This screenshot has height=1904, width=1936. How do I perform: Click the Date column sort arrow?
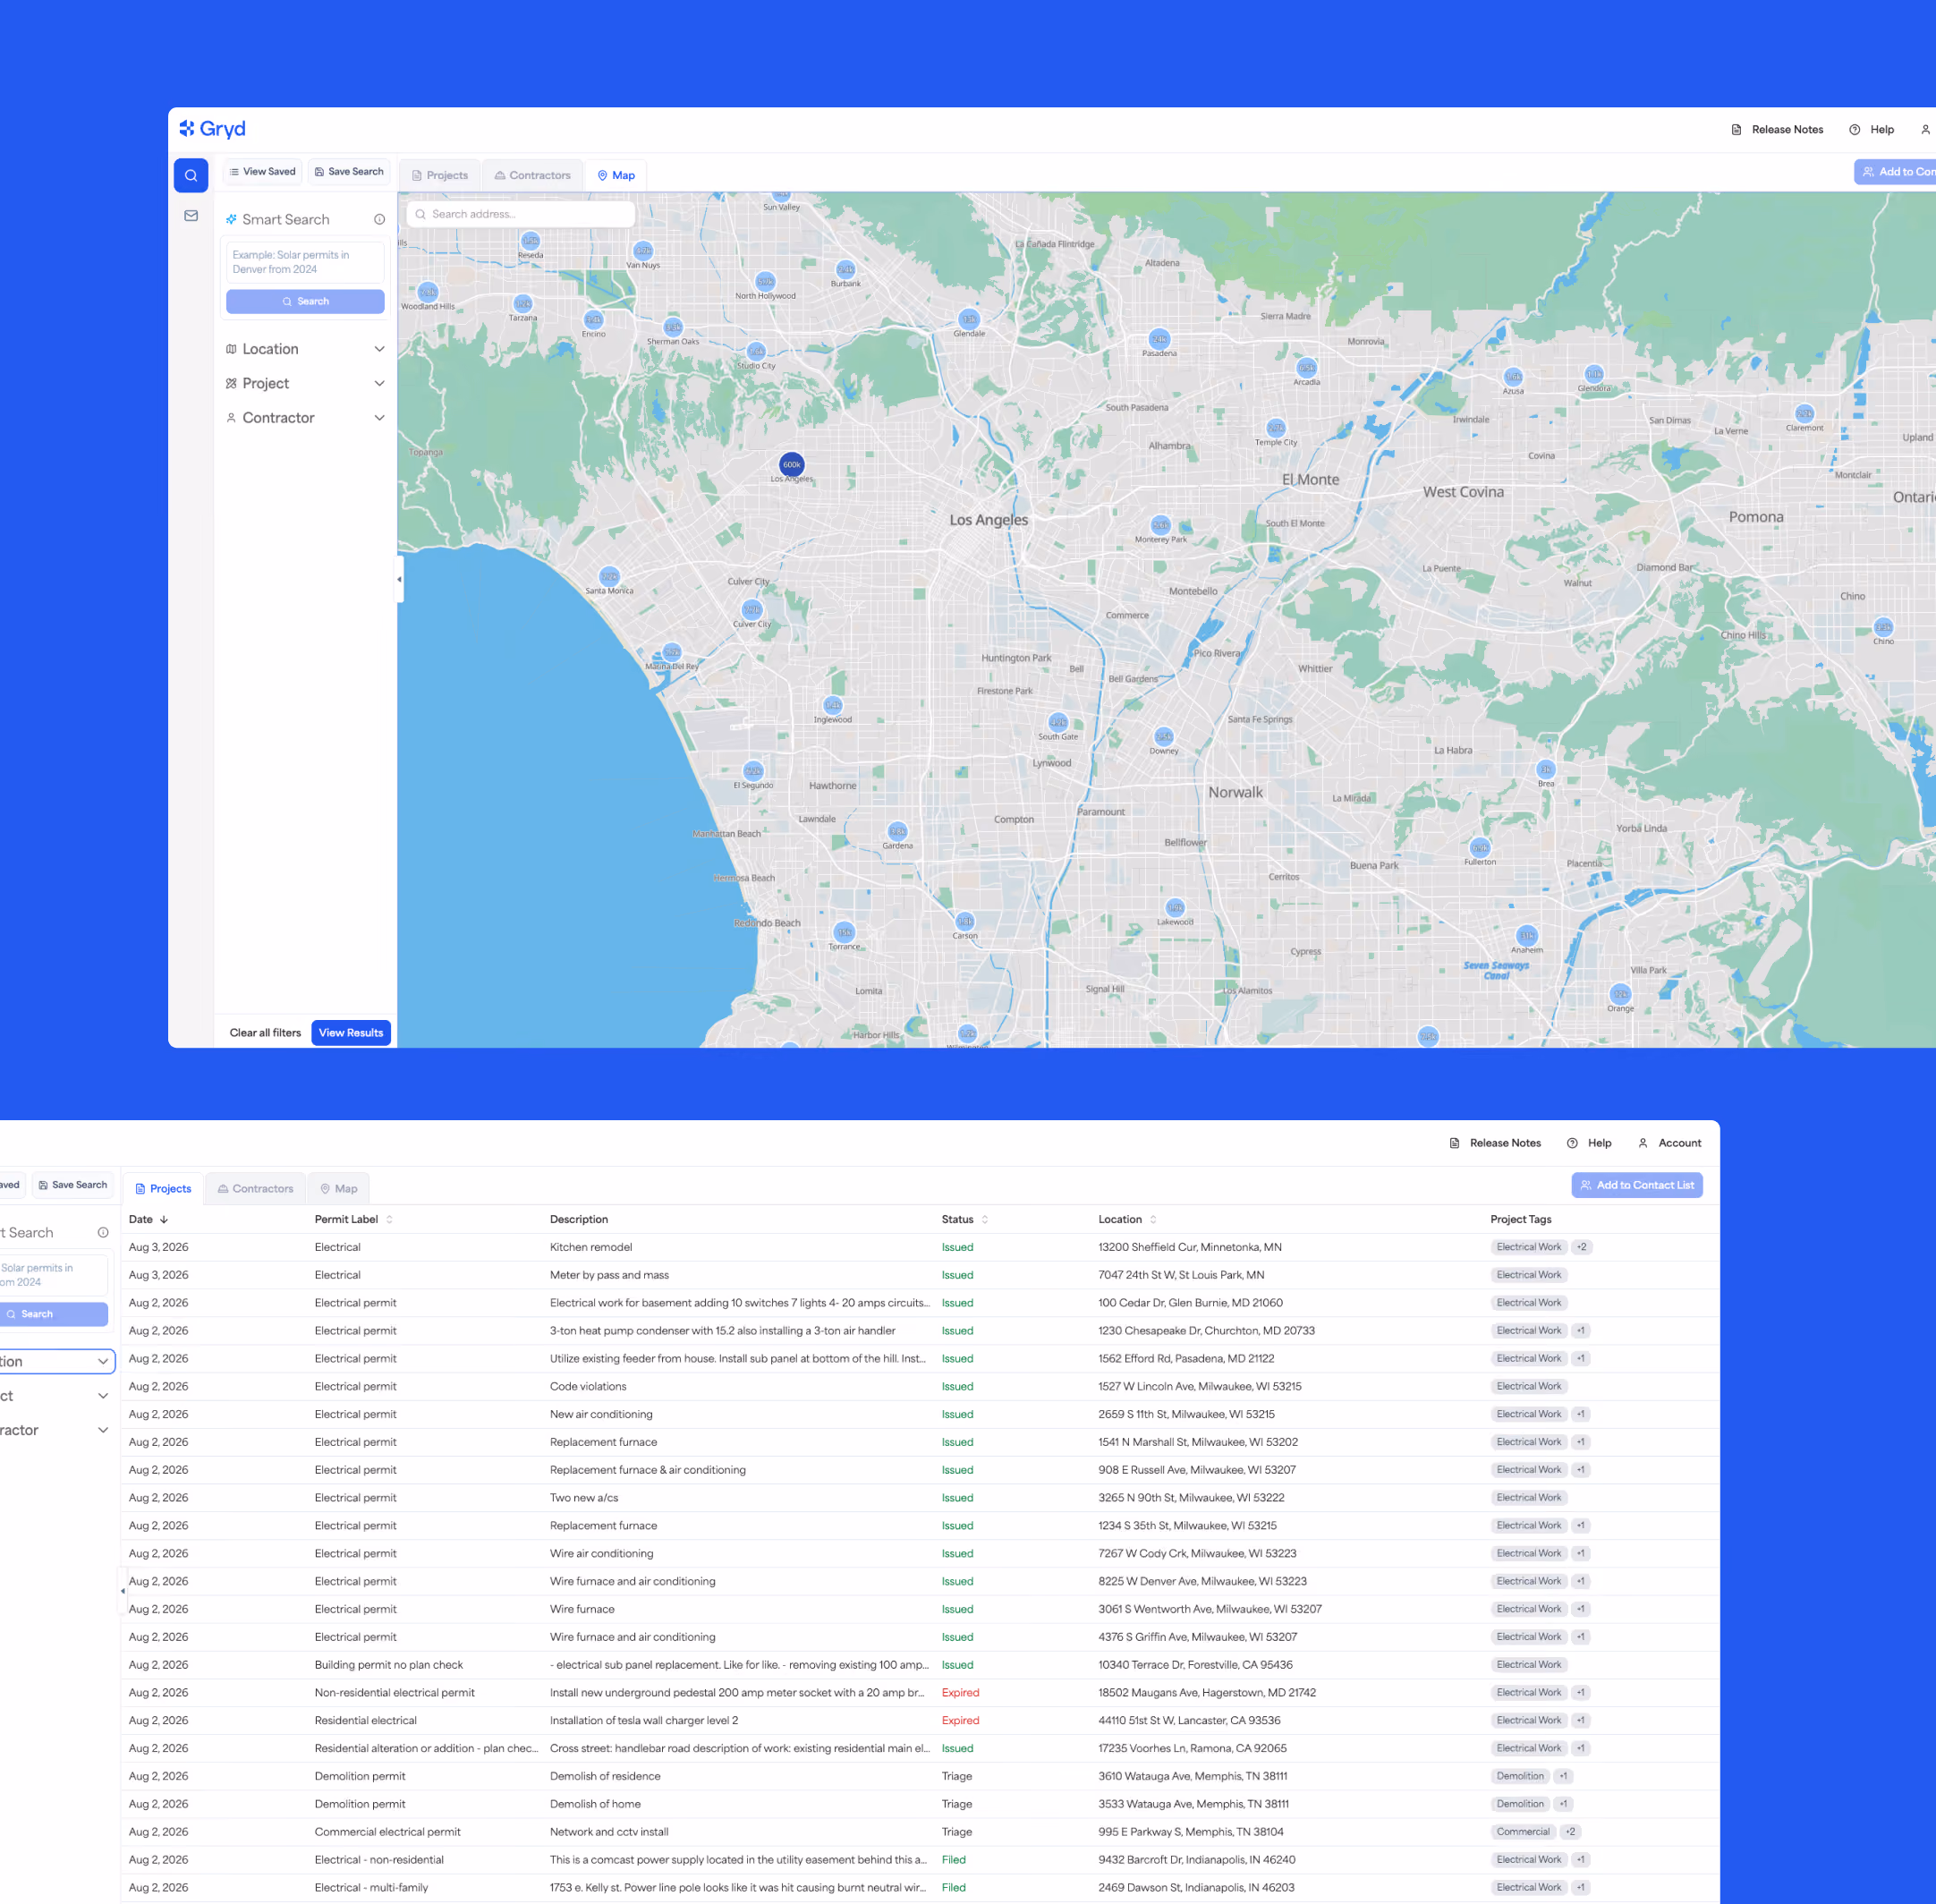point(164,1219)
